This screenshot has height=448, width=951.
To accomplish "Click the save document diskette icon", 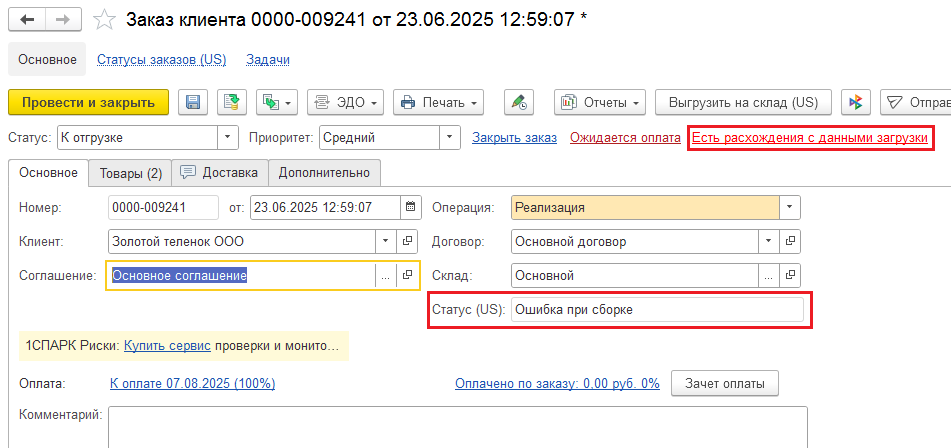I will click(x=193, y=102).
